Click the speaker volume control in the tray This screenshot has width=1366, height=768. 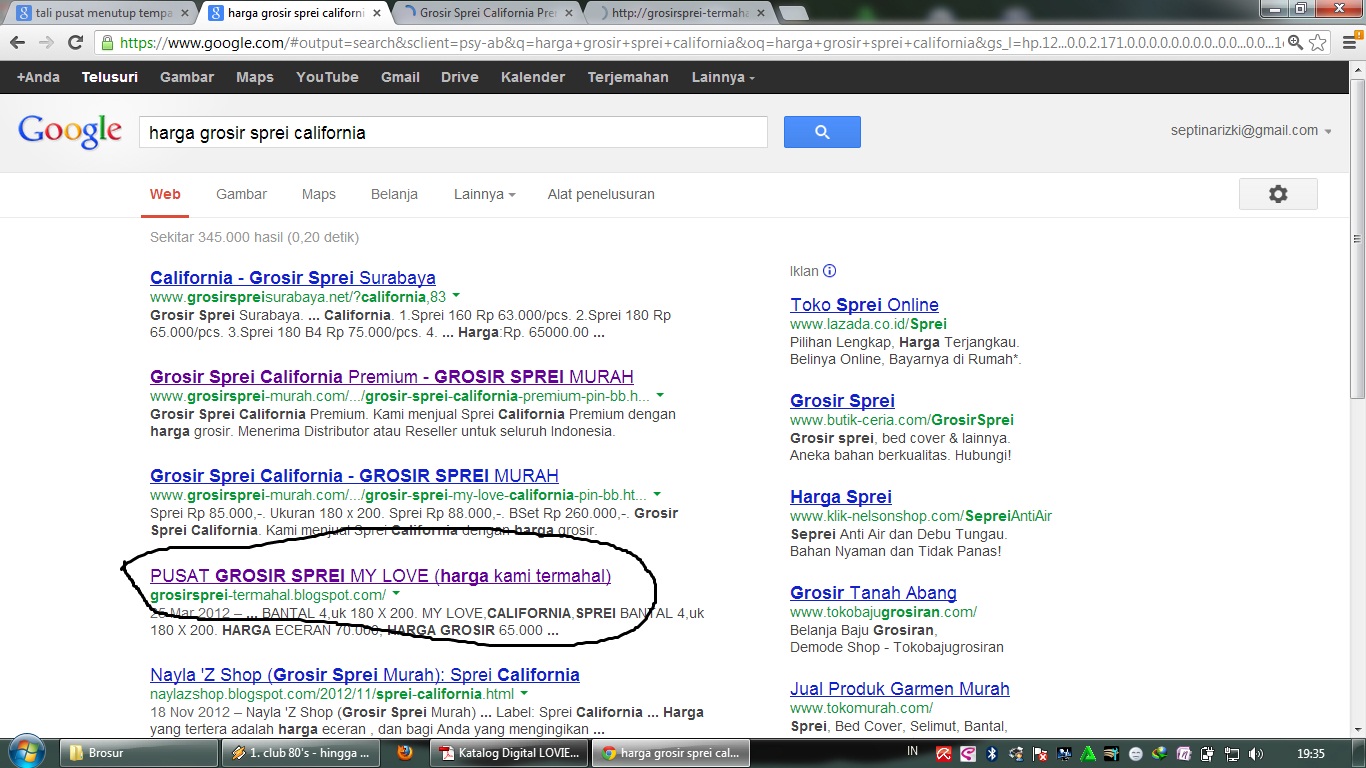1255,755
